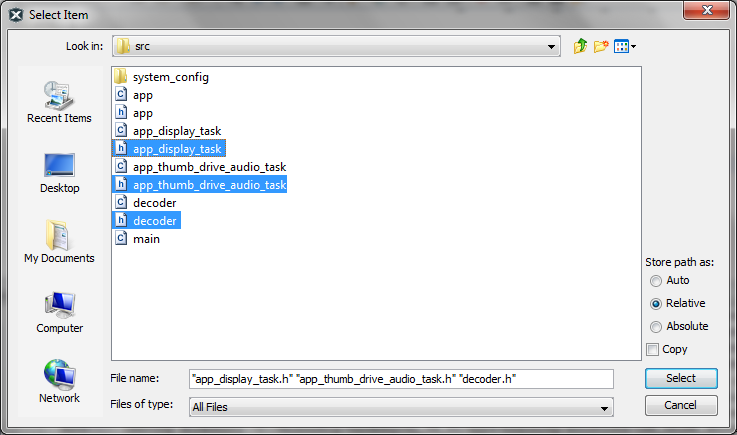The image size is (737, 435).
Task: Open the view menu dropdown
Action: 626,46
